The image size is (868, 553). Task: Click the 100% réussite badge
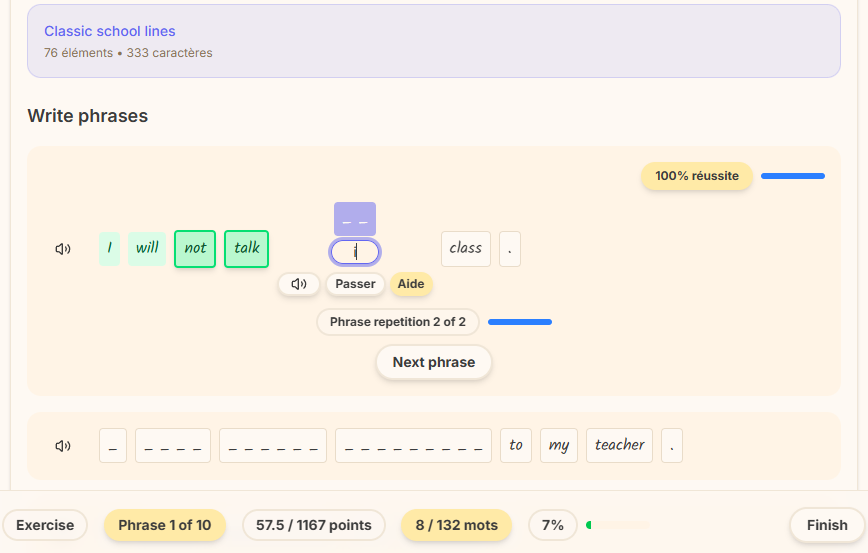(697, 176)
